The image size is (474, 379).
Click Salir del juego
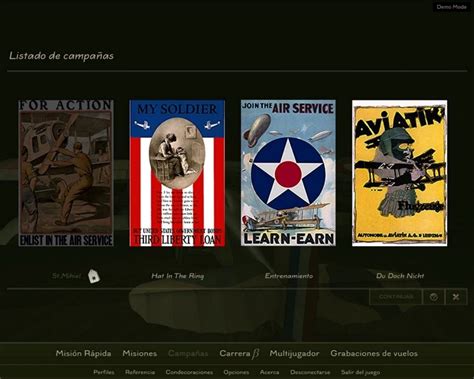coord(360,372)
